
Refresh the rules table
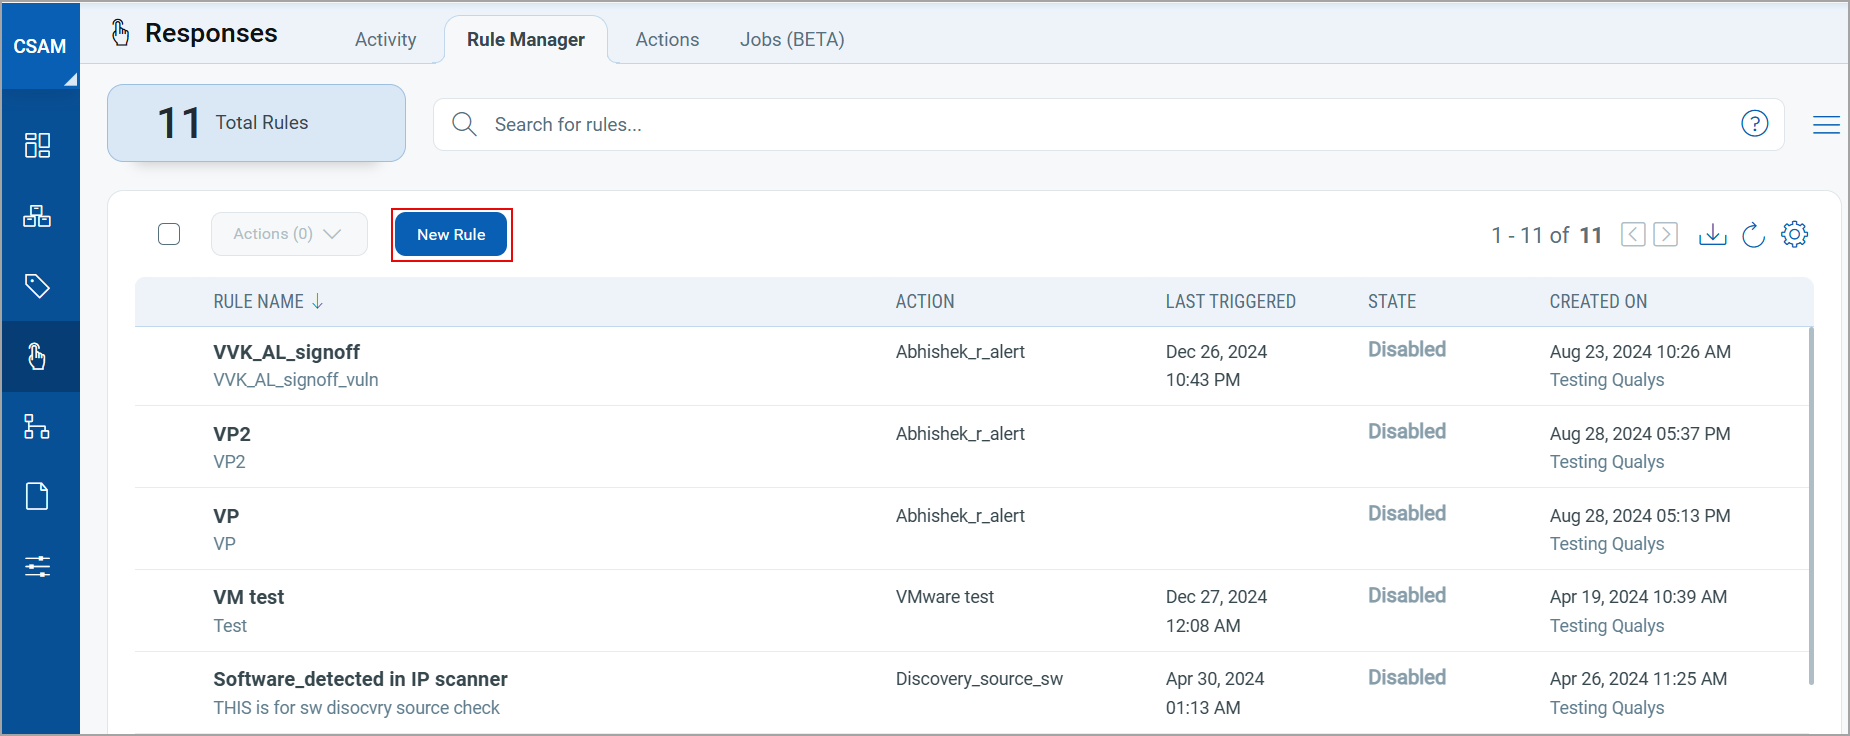(1753, 235)
